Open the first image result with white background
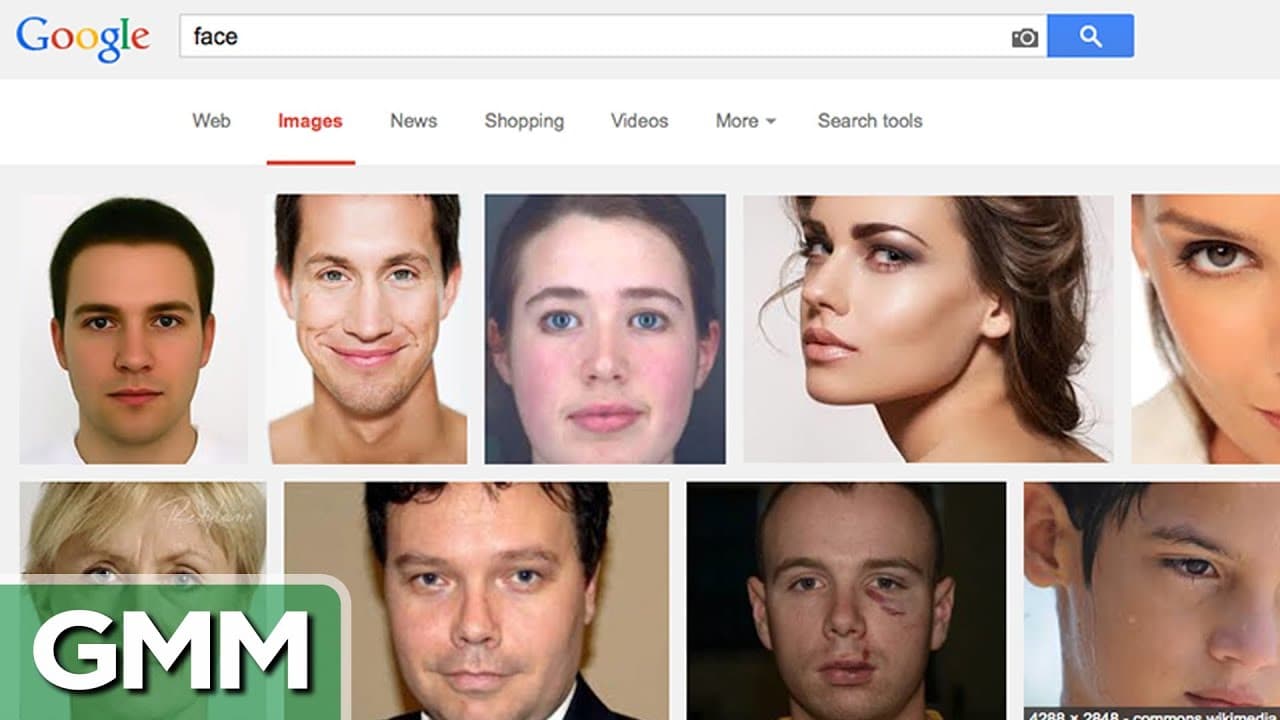The height and width of the screenshot is (720, 1280). tap(134, 329)
